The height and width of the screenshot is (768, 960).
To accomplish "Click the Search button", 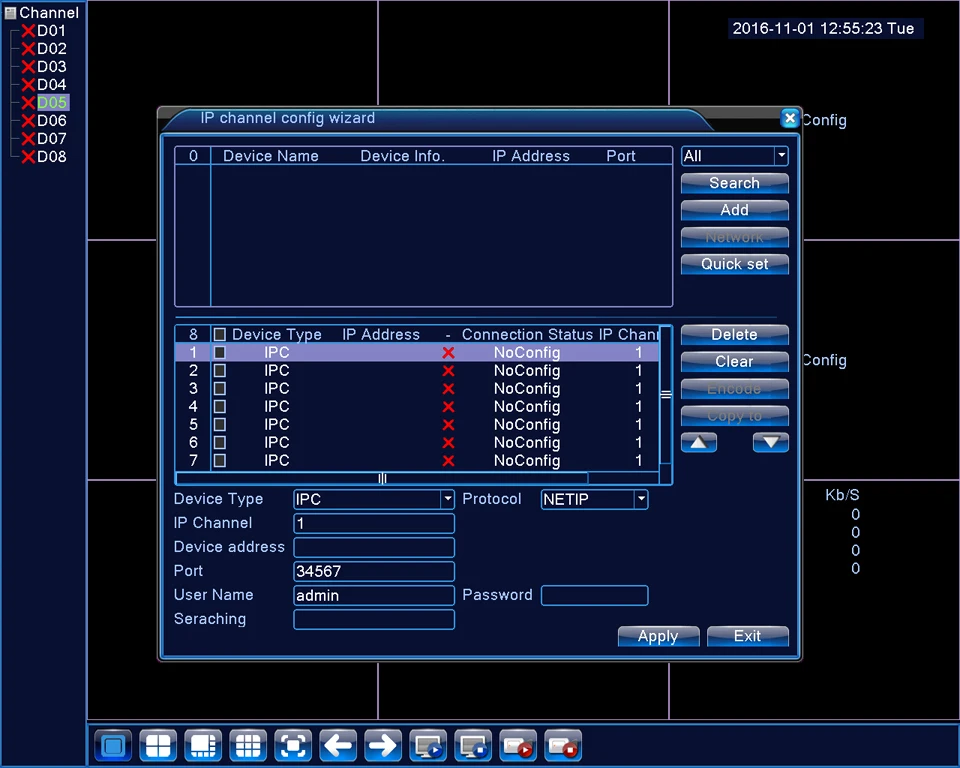I will (x=735, y=183).
